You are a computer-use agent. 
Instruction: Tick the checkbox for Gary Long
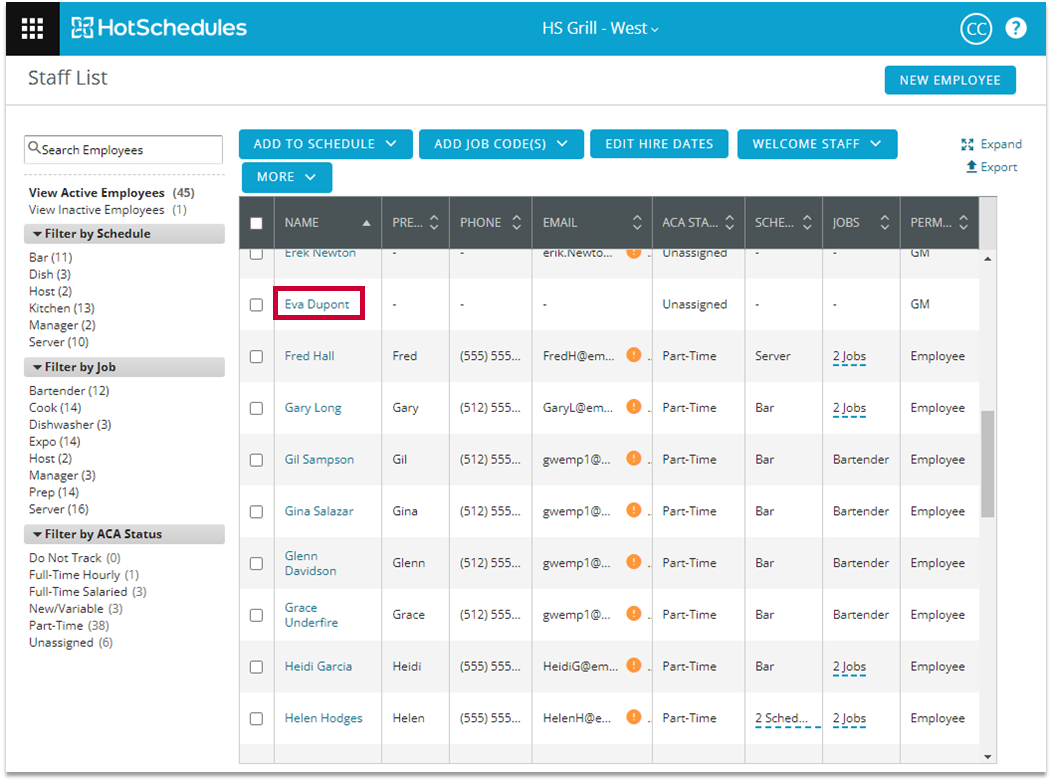pos(256,408)
